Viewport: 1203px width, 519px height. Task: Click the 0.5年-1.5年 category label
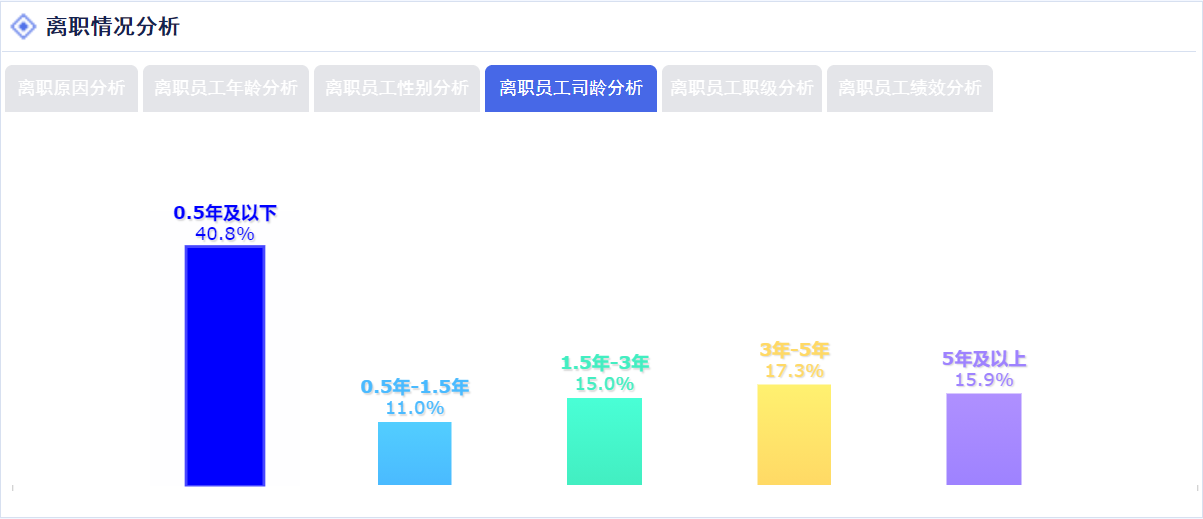pos(415,387)
